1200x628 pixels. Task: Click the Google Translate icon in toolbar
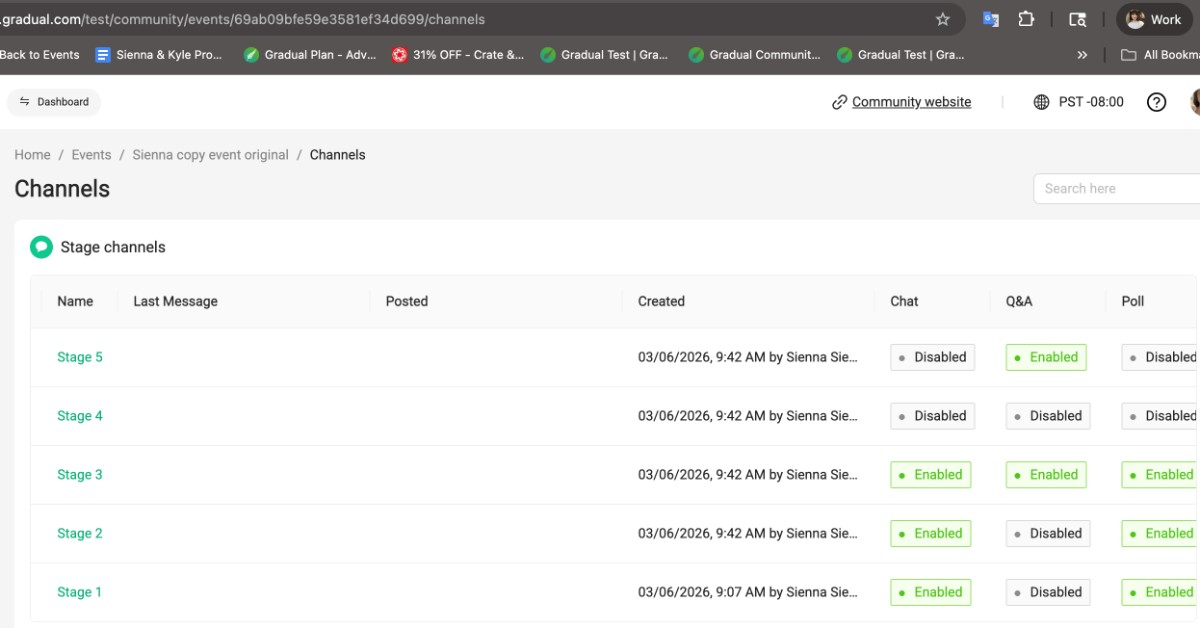pos(990,19)
